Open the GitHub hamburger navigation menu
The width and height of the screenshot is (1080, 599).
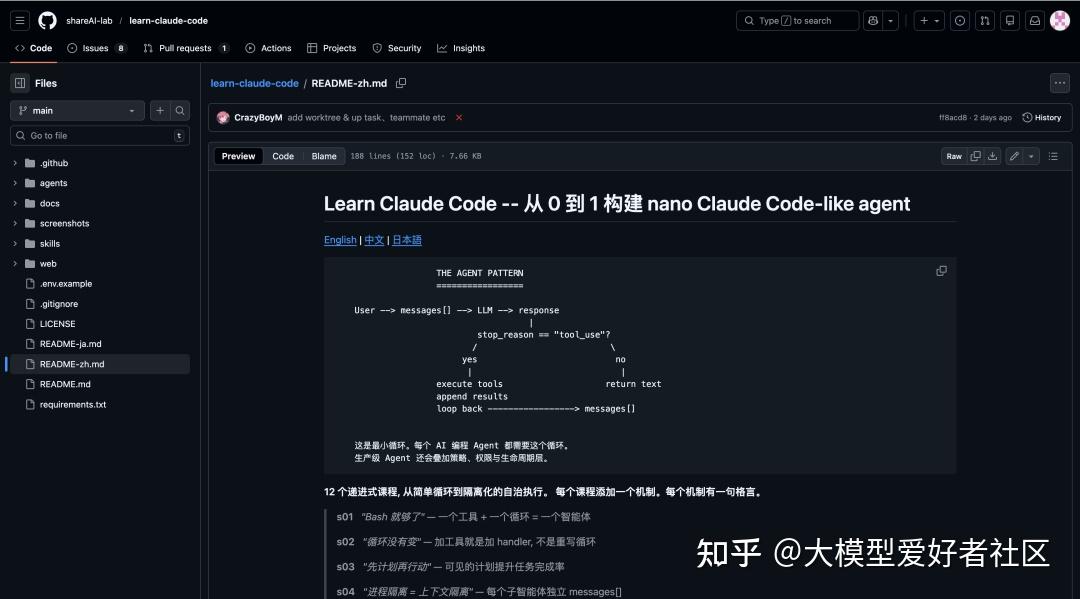[x=20, y=21]
